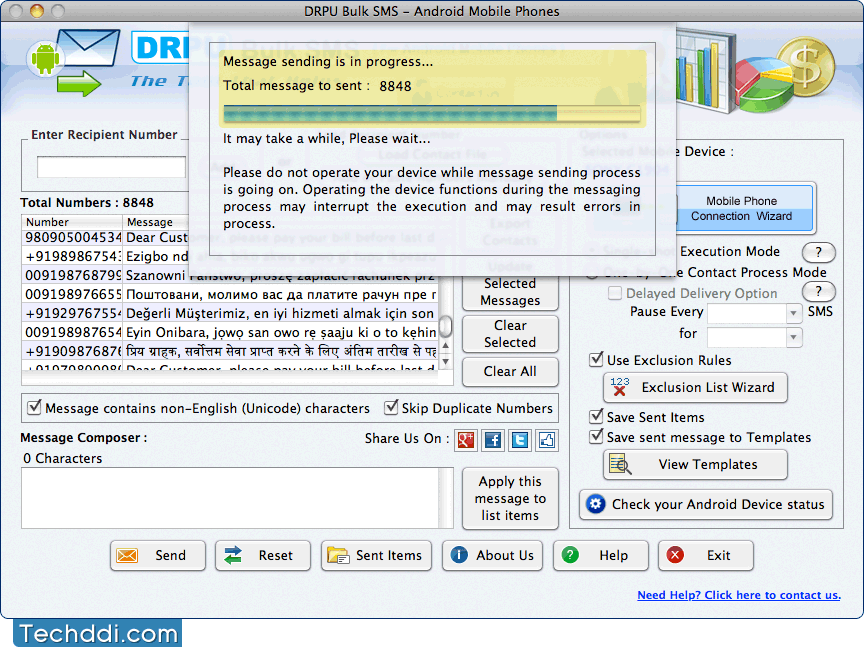Click the Send button
The height and width of the screenshot is (647, 864).
(158, 556)
